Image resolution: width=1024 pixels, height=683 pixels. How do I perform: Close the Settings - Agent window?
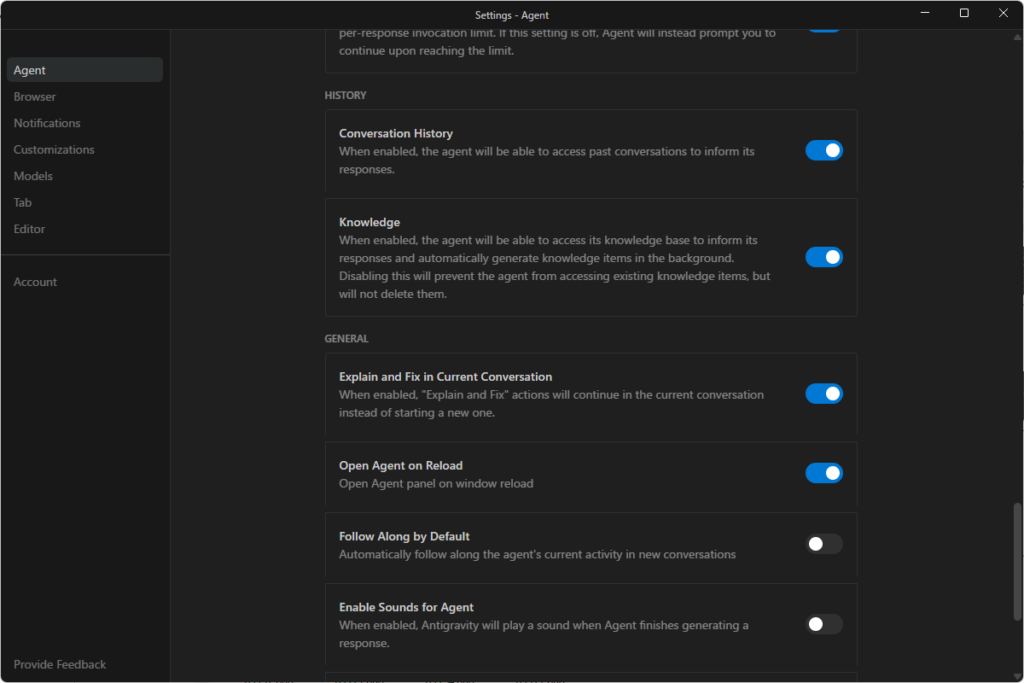(1003, 13)
